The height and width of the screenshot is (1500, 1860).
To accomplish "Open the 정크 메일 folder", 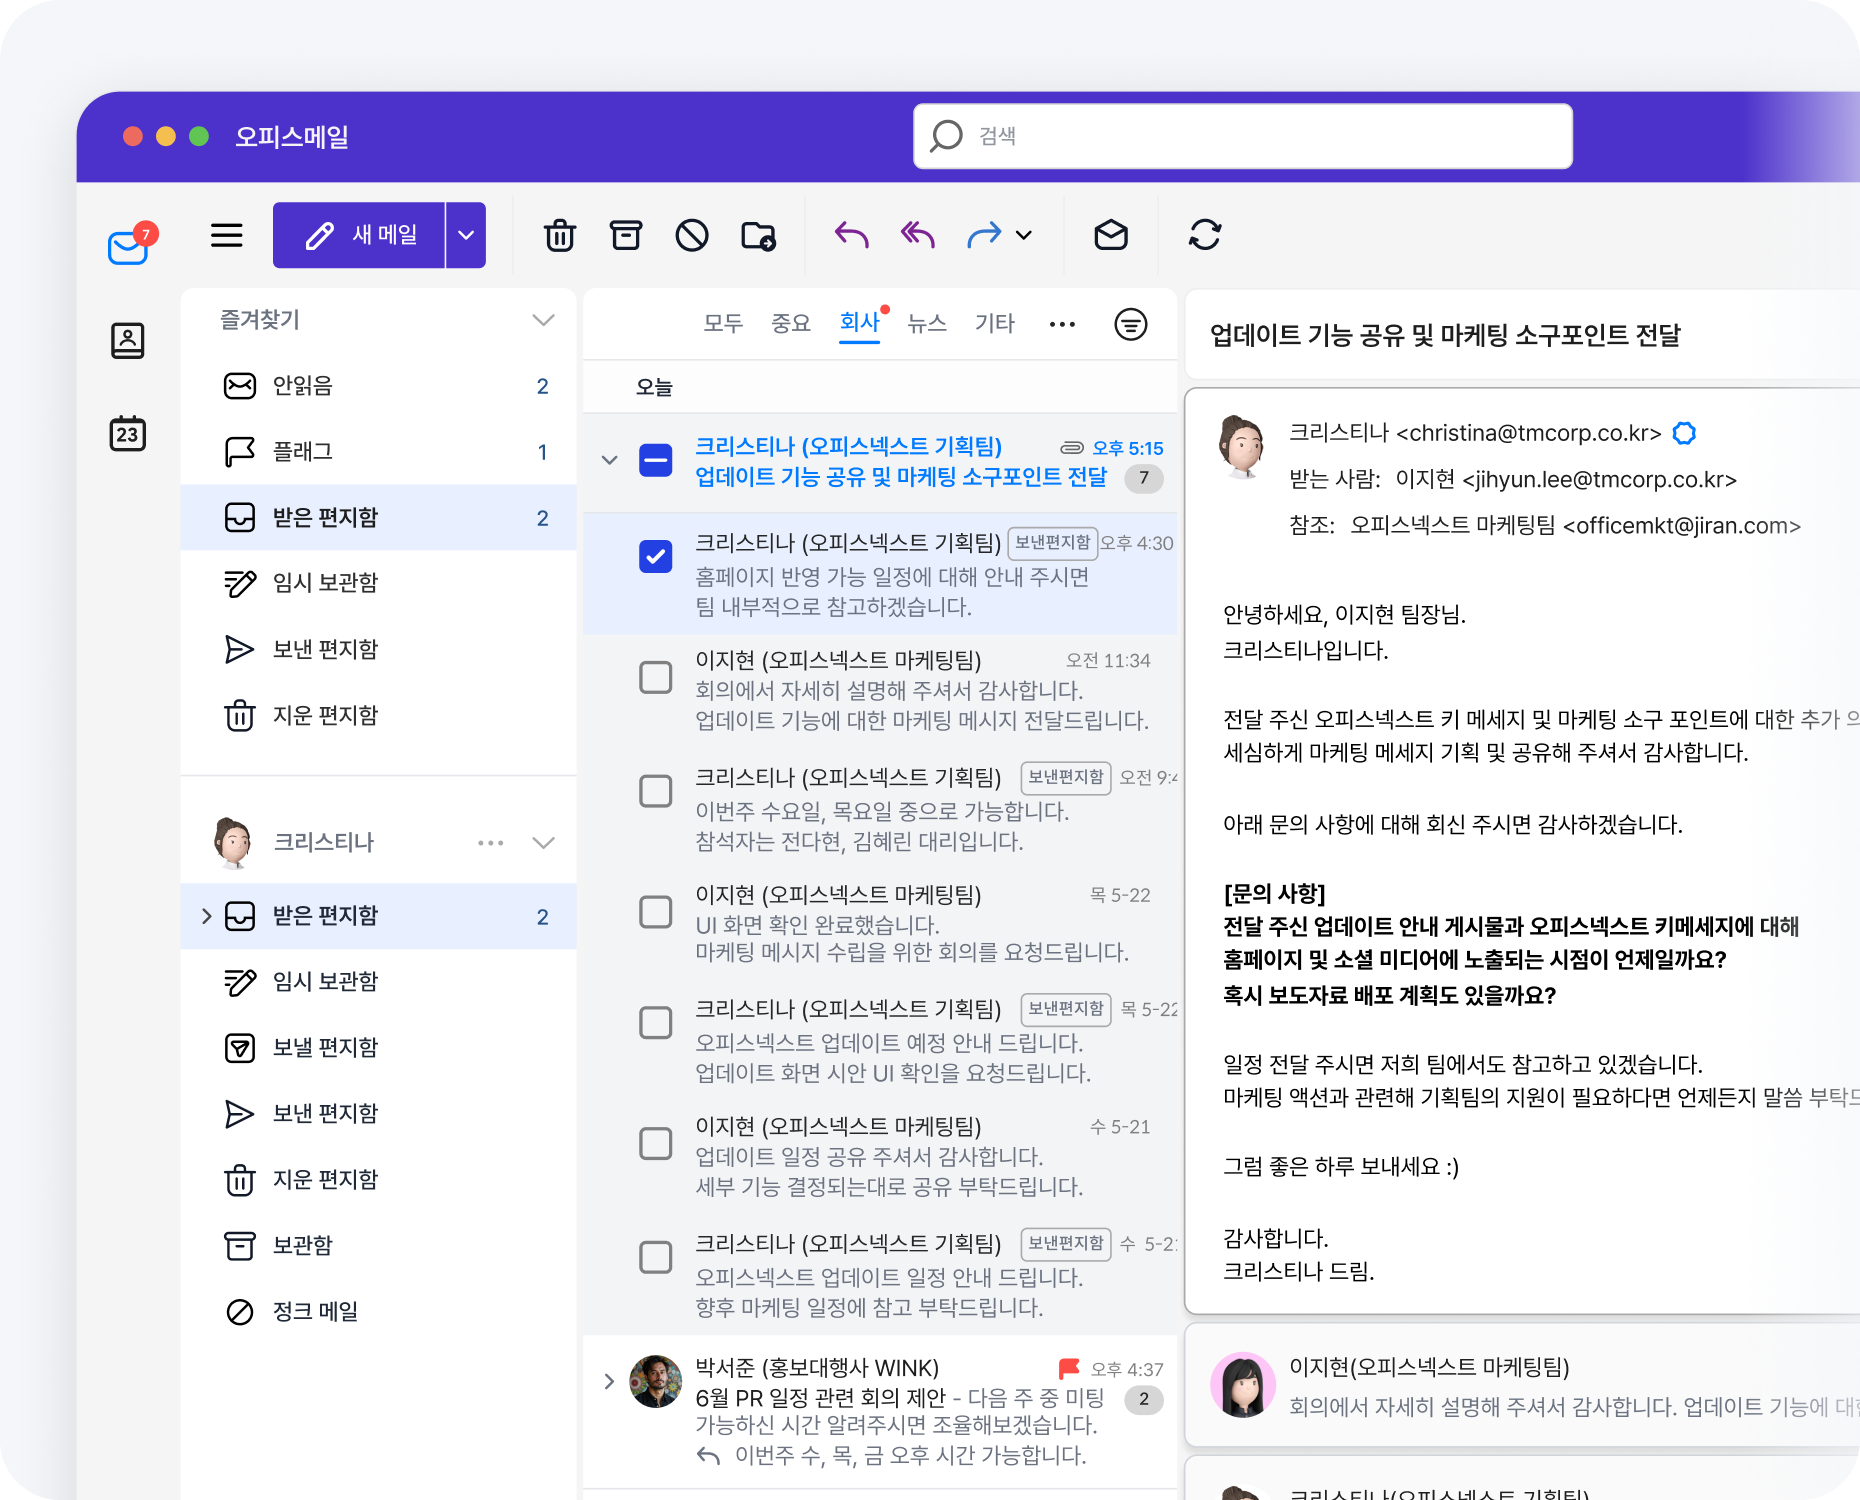I will coord(315,1311).
